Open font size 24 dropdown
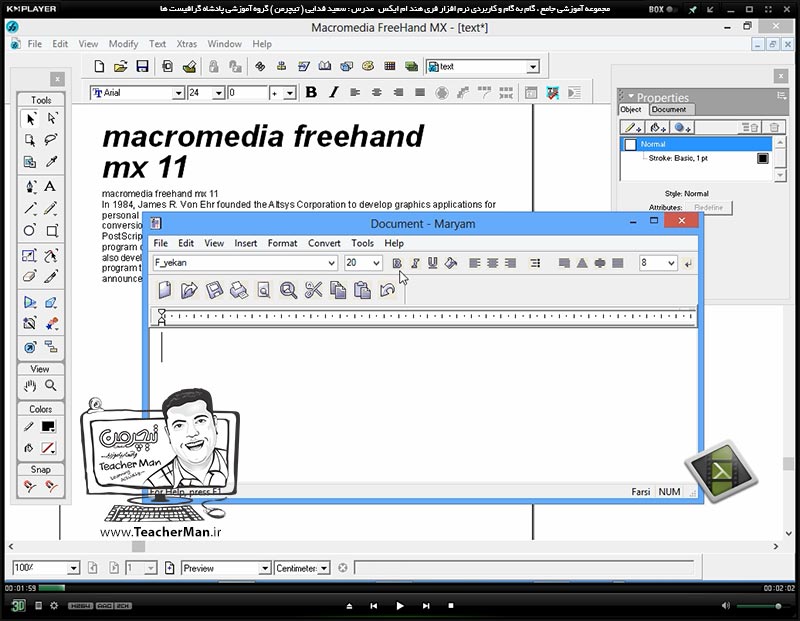 [x=218, y=93]
